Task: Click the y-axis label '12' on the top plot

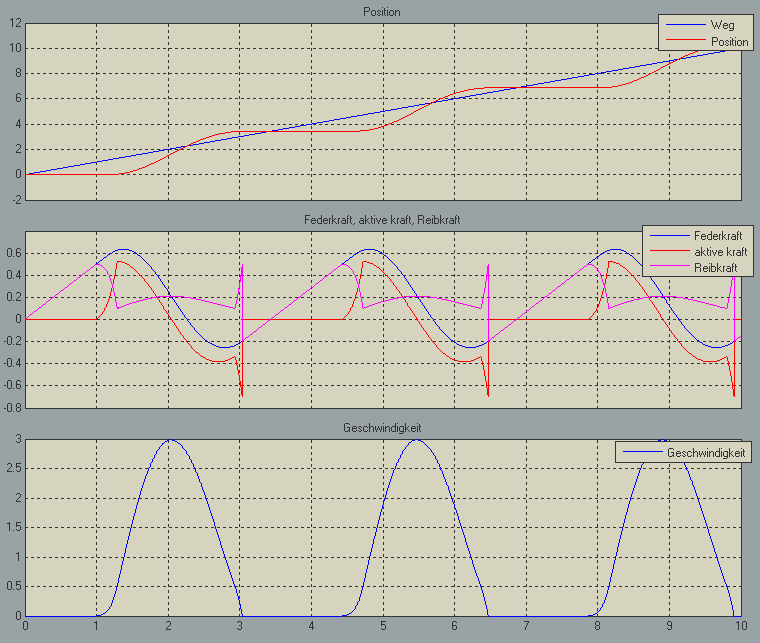Action: coord(16,23)
